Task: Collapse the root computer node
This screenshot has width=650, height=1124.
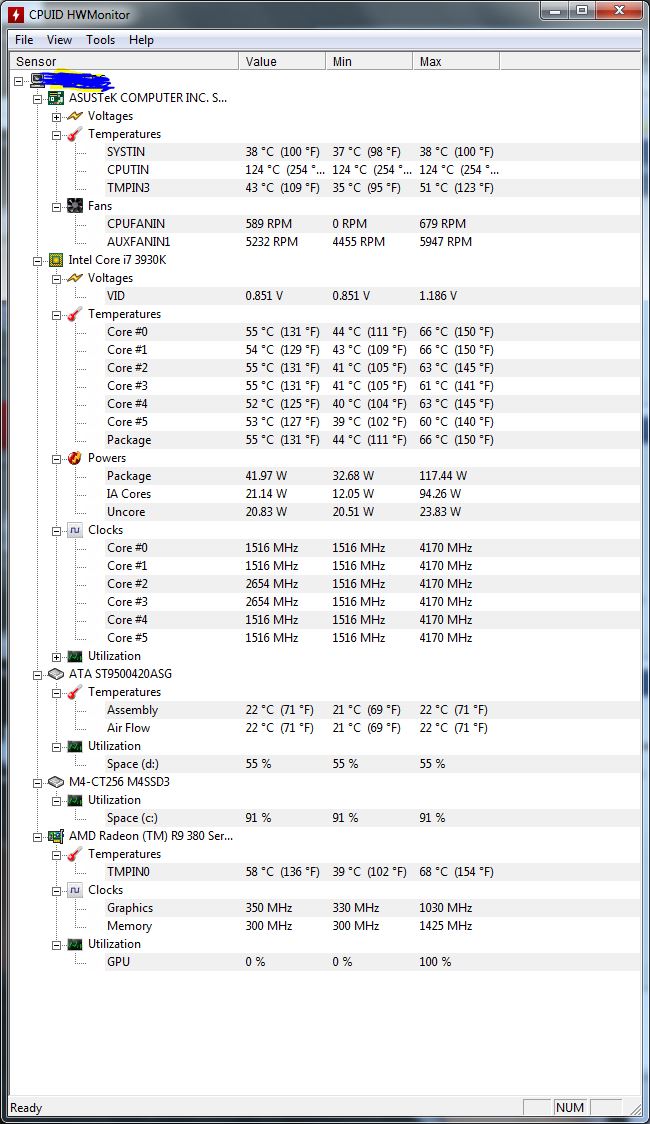Action: (x=19, y=81)
